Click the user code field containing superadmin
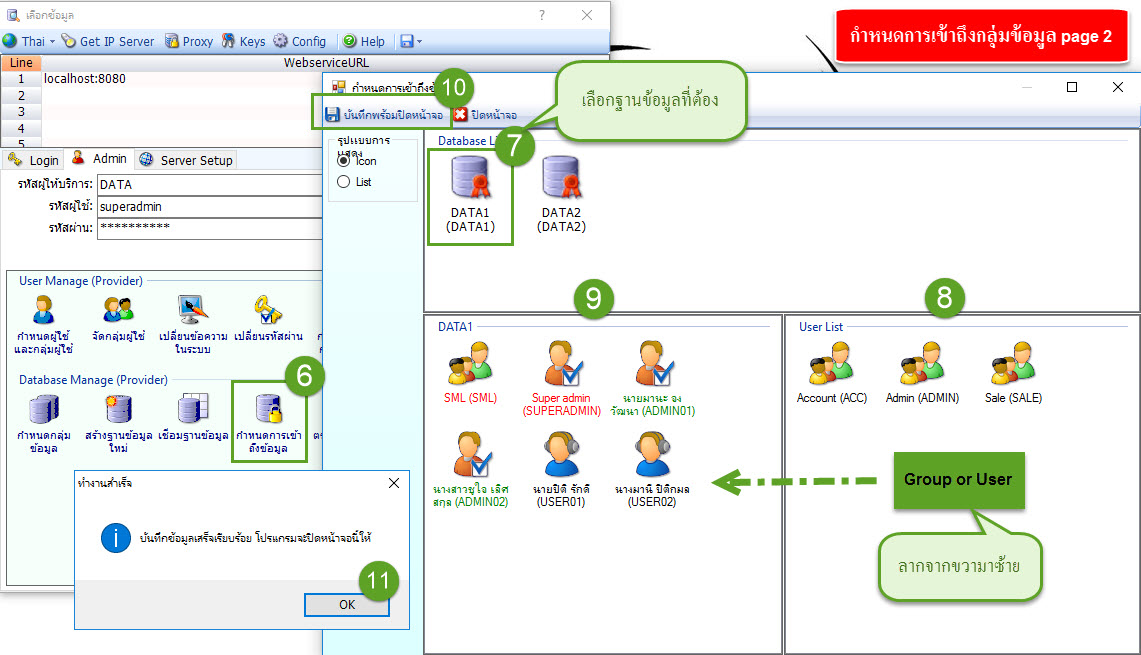Screen dimensions: 1141x655 point(210,207)
